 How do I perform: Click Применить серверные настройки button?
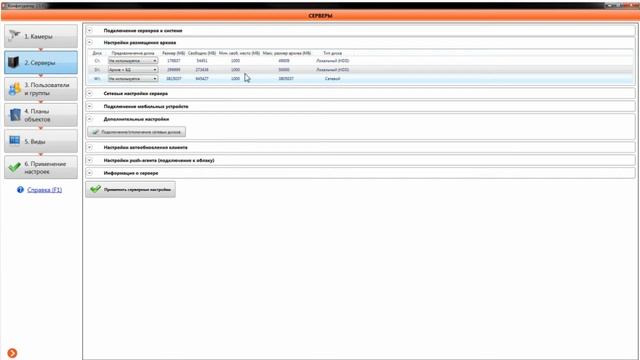(131, 189)
